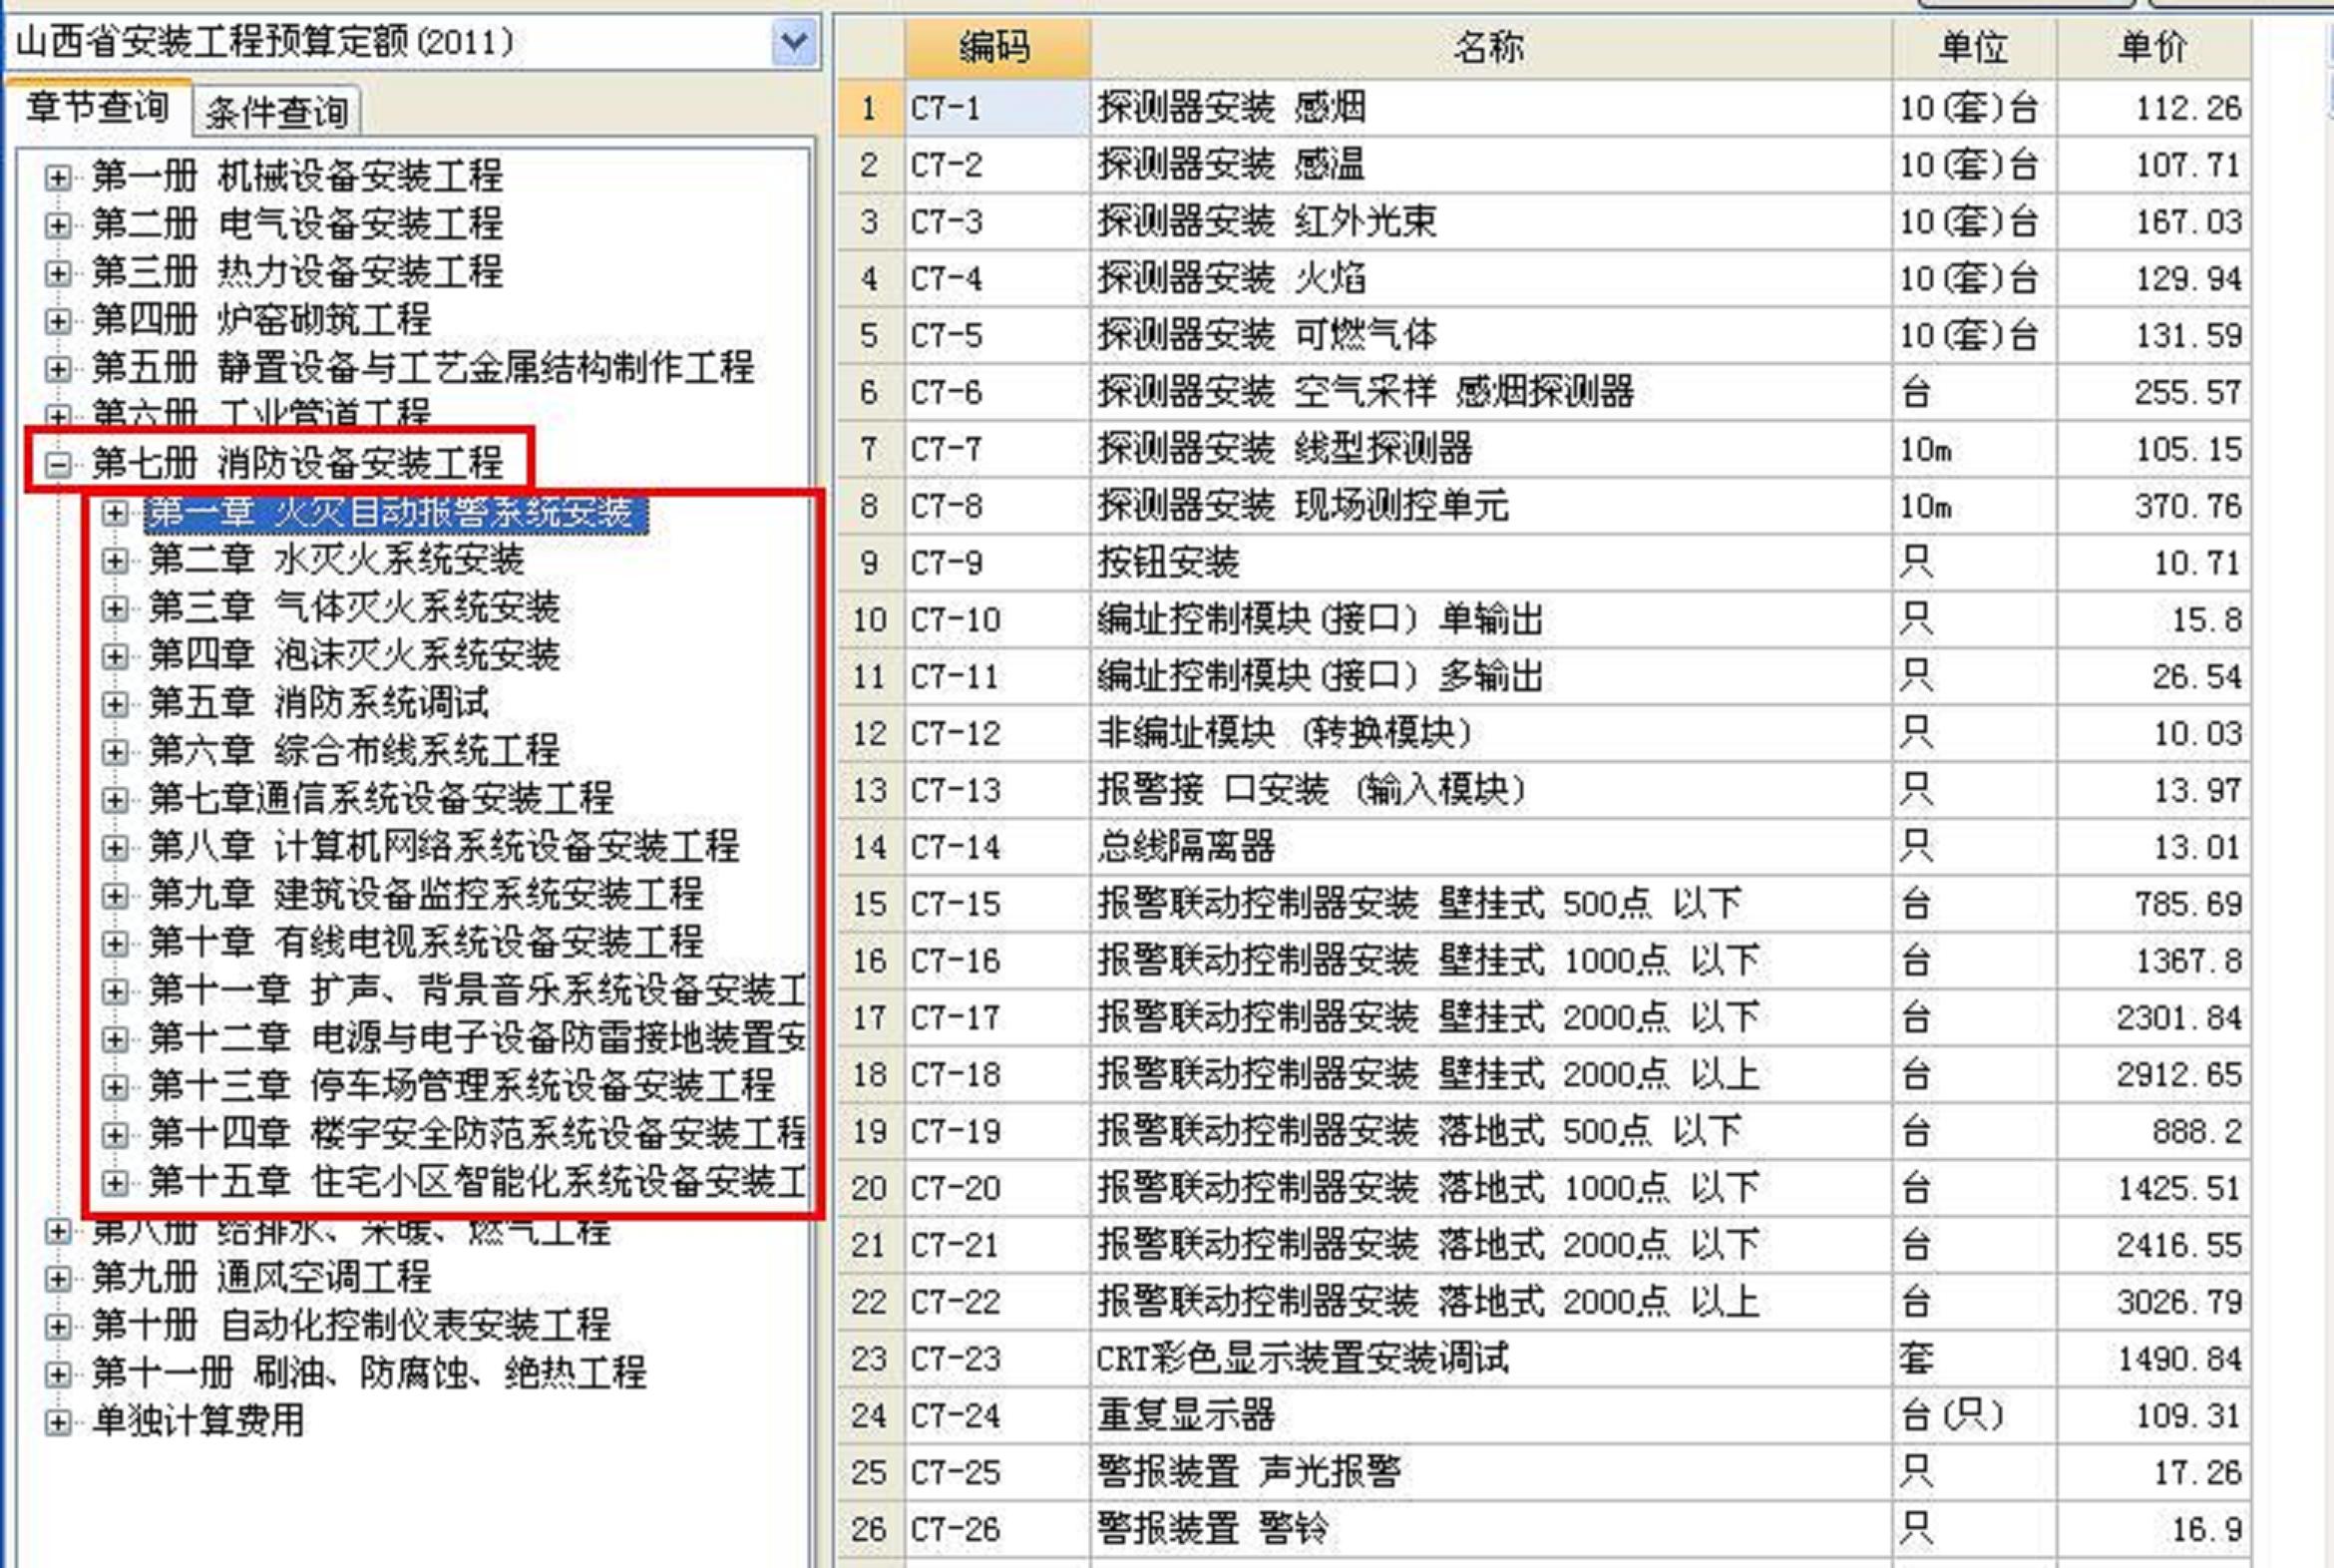Viewport: 2334px width, 1568px height.
Task: Select row 探测器安装 红外光束
Action: (x=1544, y=221)
